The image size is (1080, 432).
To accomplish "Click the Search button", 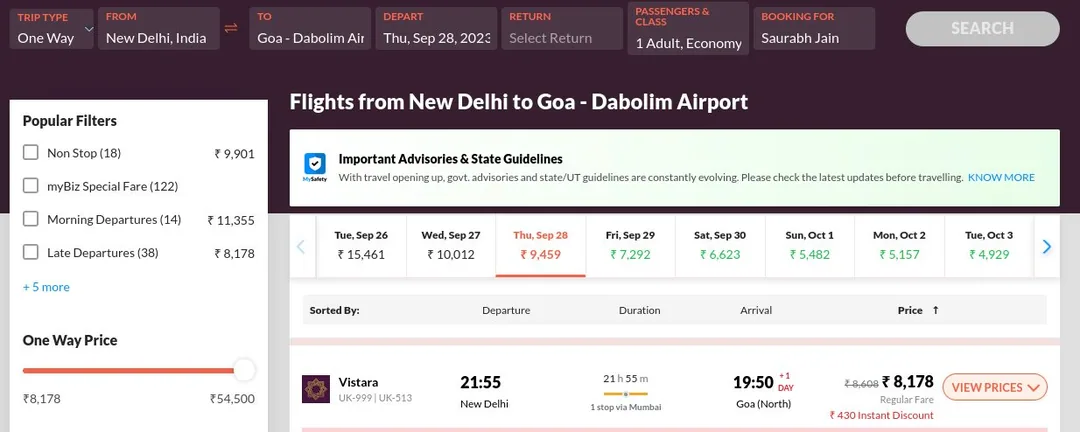I will tap(982, 28).
